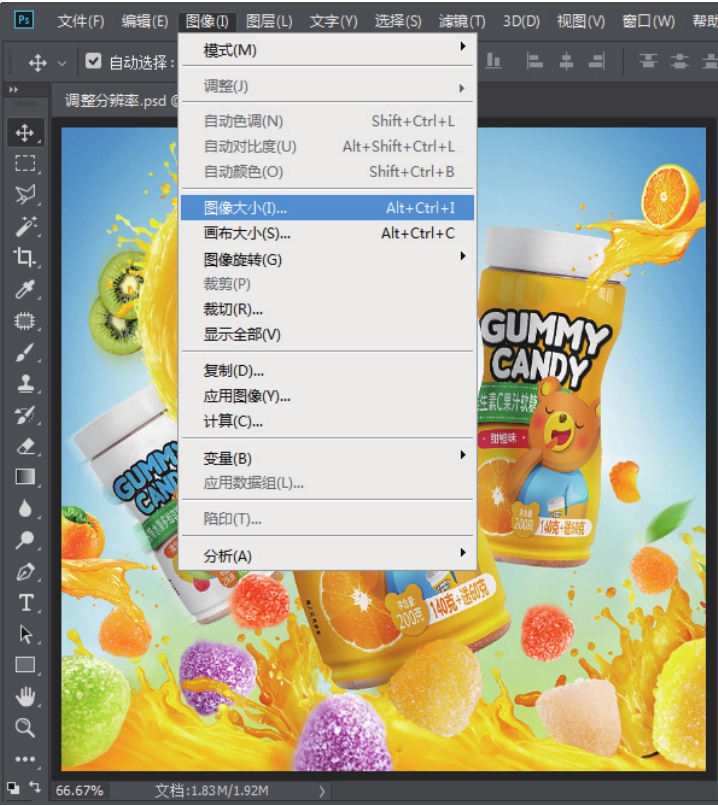Open the tool preset dropdown arrow
The image size is (718, 806).
tap(62, 64)
